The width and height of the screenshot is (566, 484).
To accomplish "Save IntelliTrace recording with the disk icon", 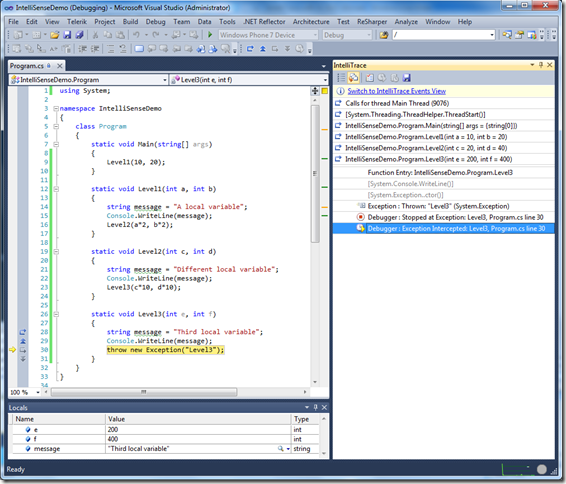I will tap(407, 78).
